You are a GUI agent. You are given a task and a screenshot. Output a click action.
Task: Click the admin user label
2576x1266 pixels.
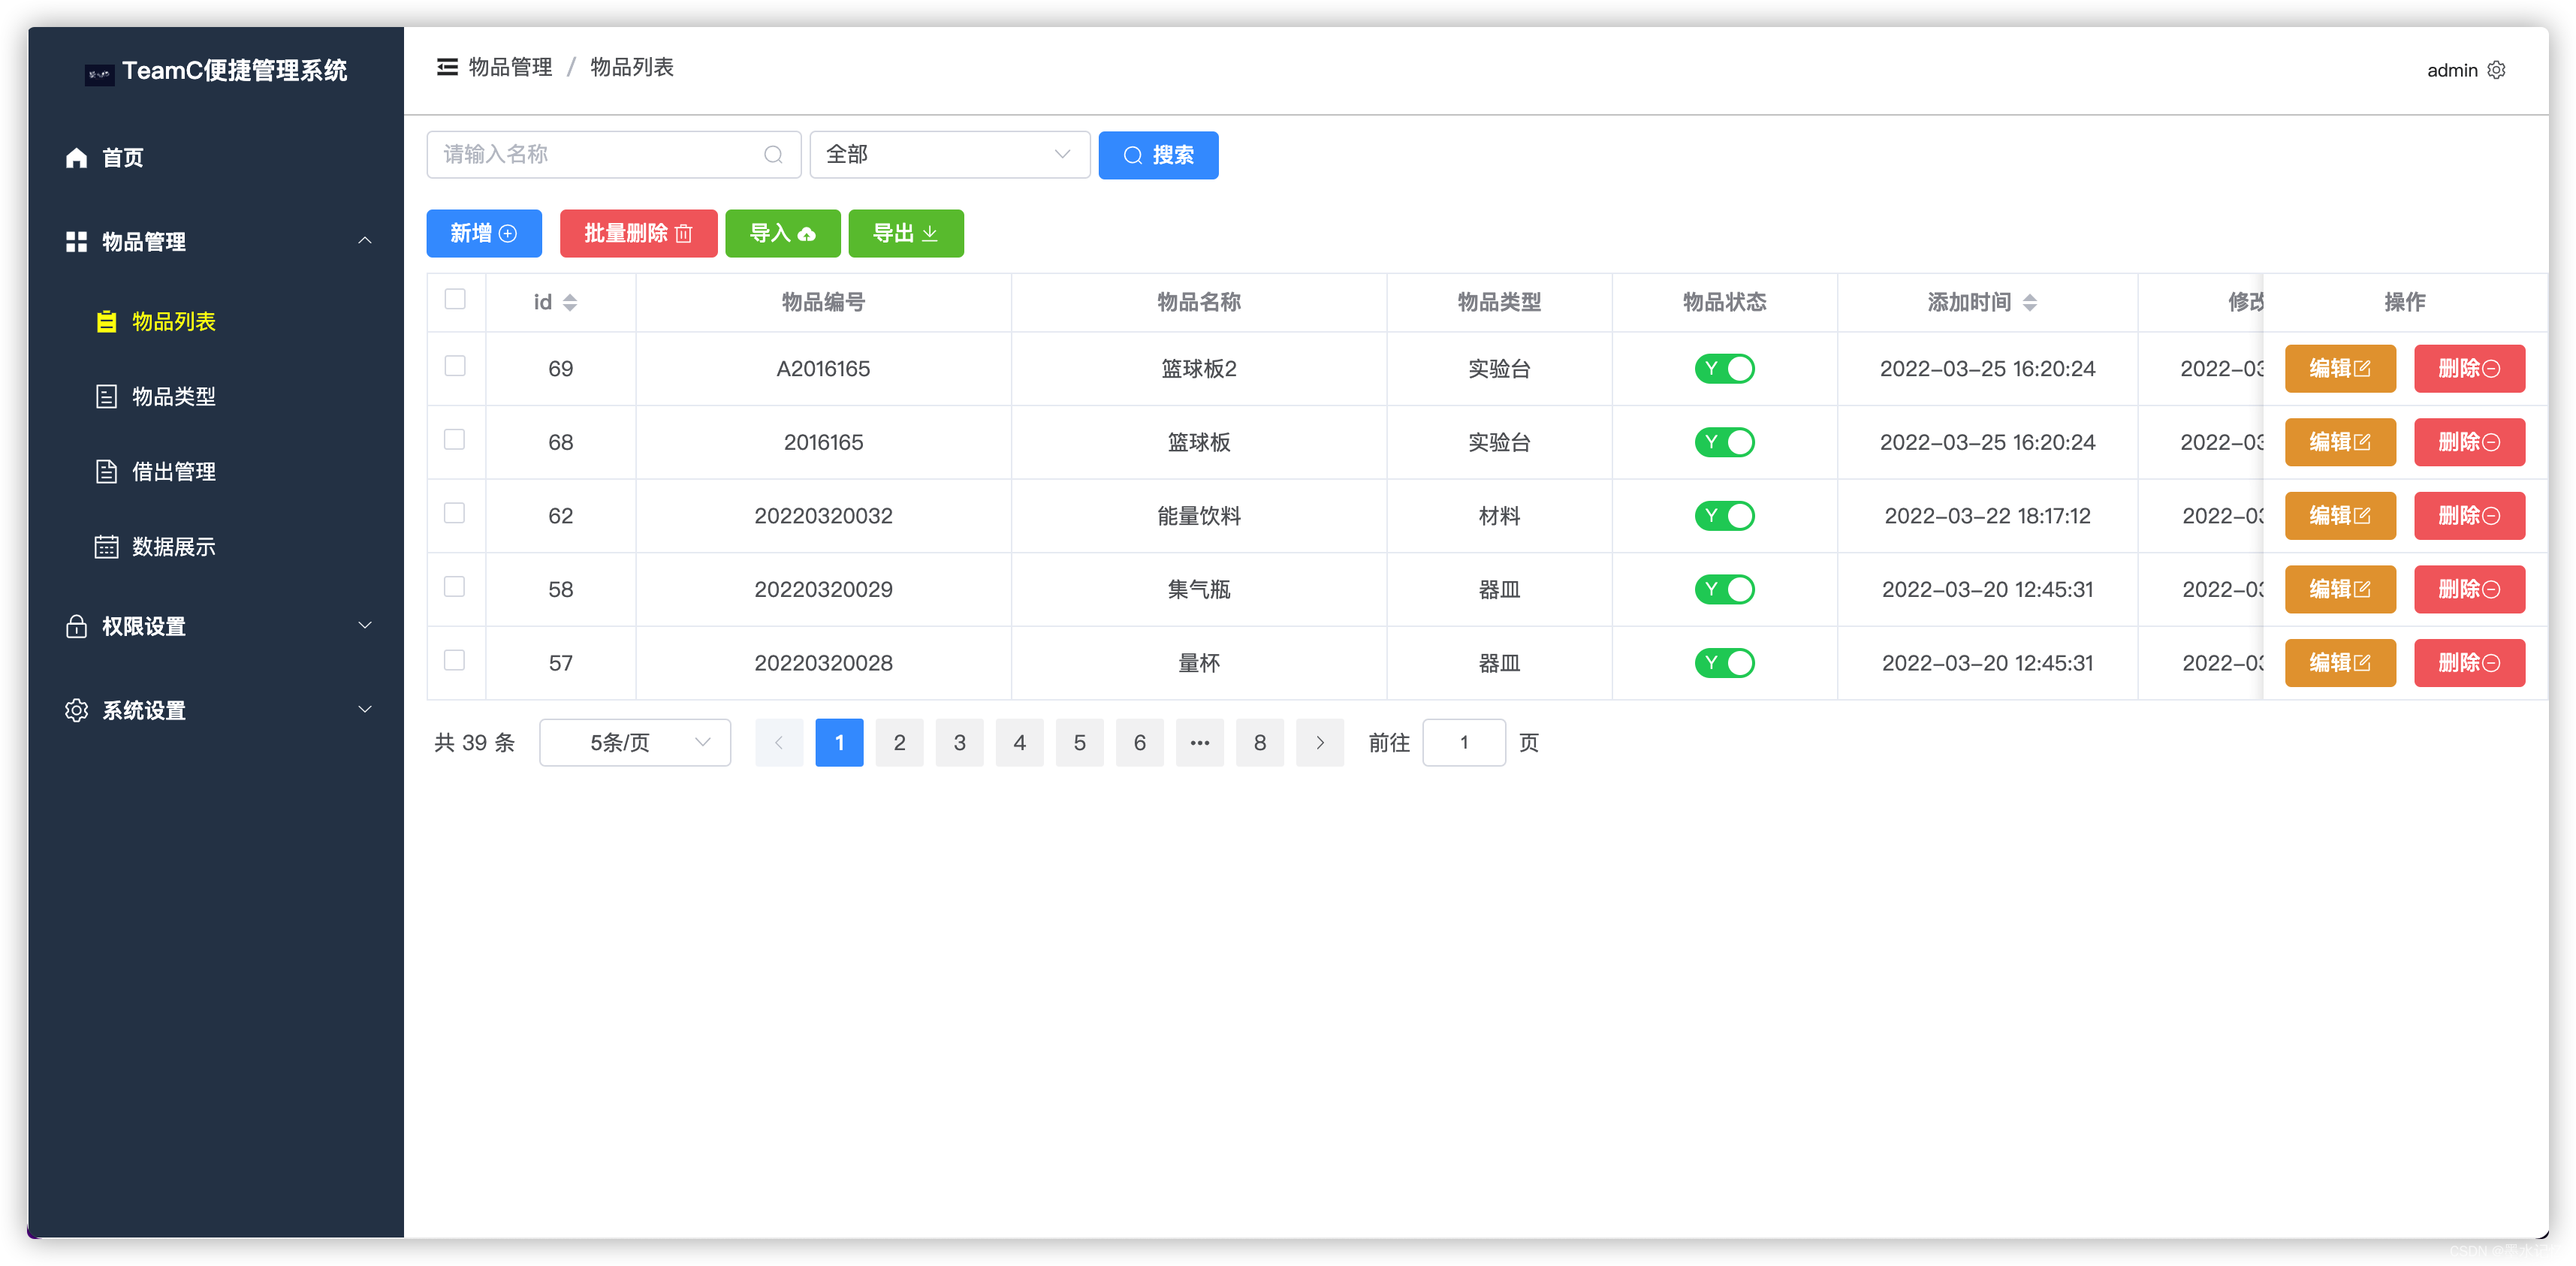[2452, 70]
